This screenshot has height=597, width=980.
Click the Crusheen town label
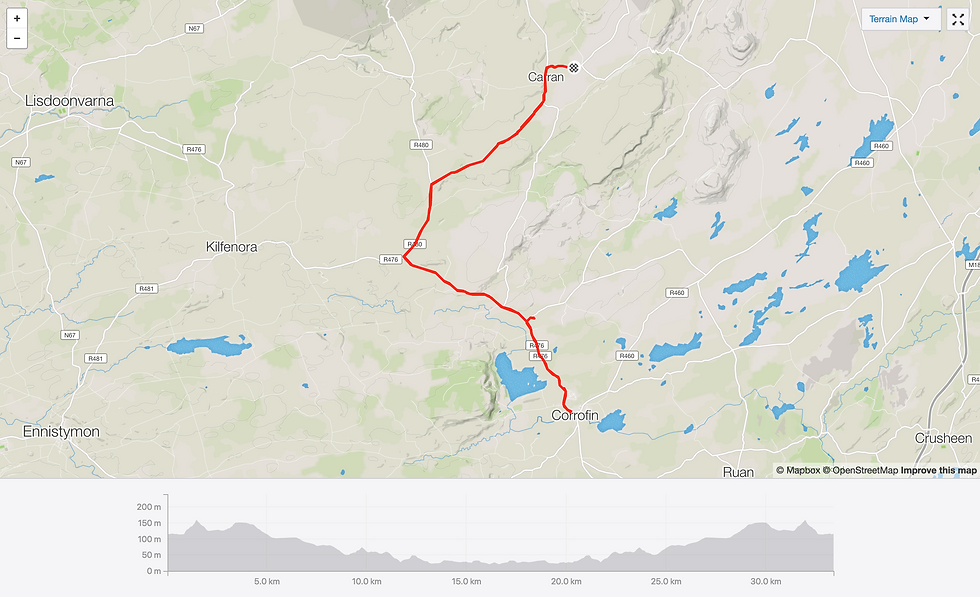point(943,438)
